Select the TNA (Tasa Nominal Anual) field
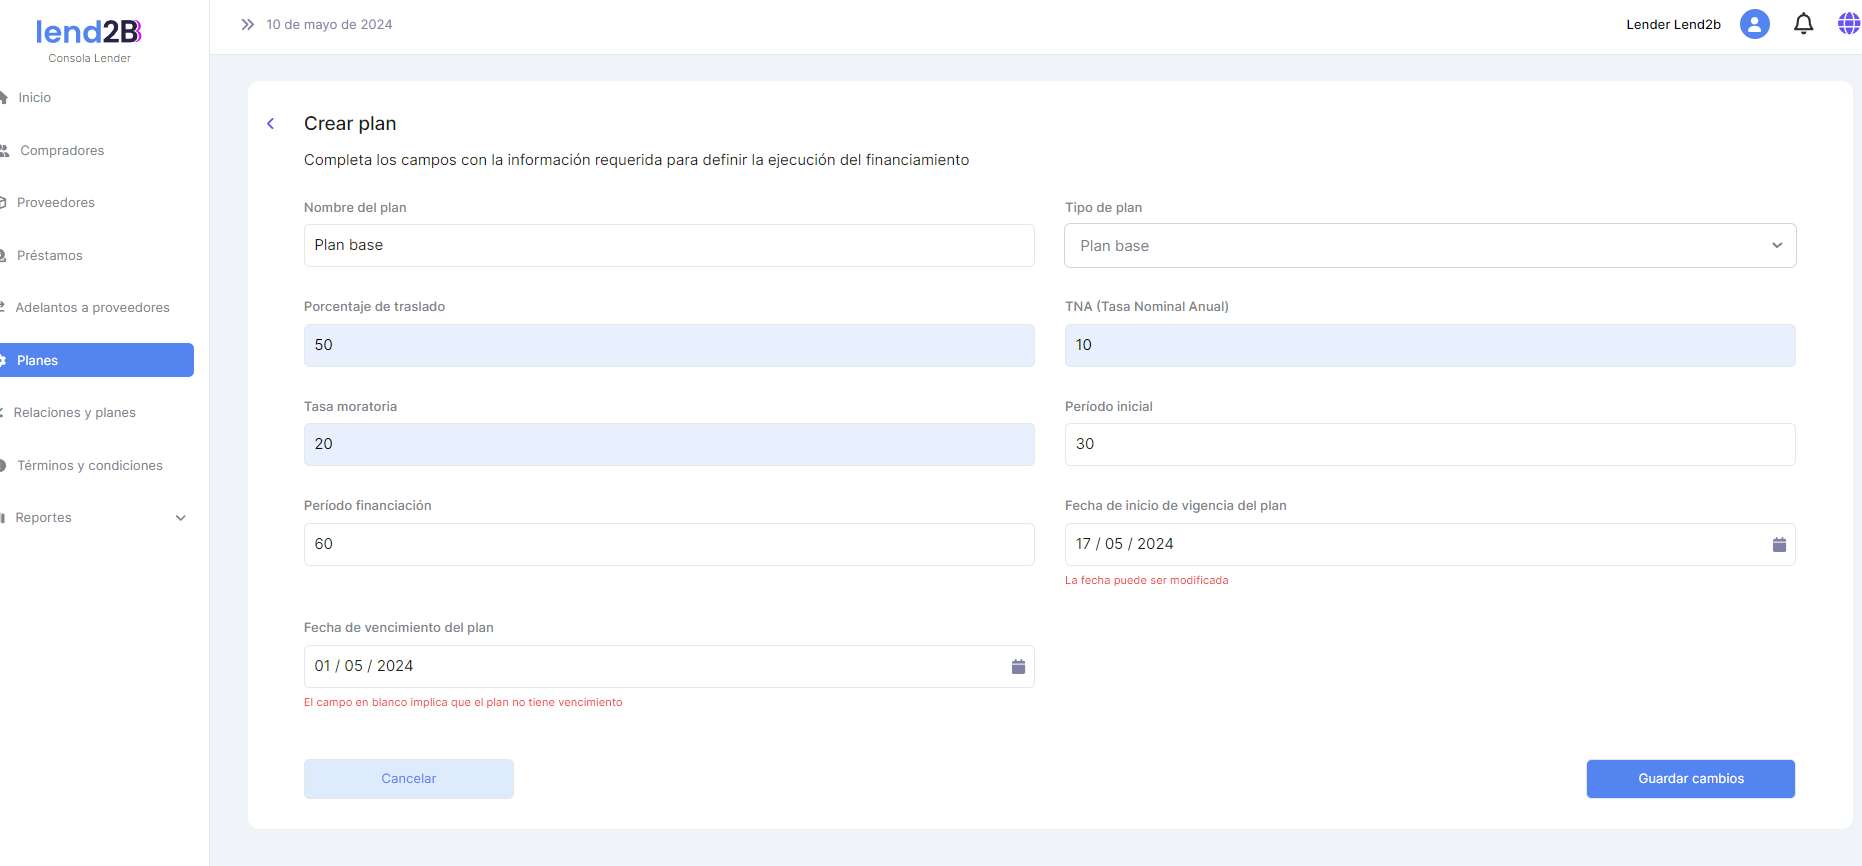The image size is (1862, 866). click(x=1429, y=345)
